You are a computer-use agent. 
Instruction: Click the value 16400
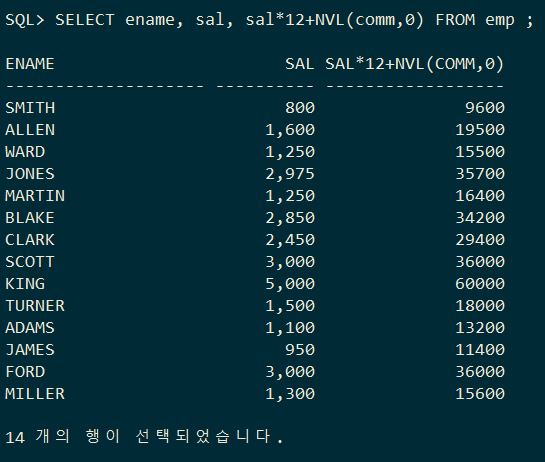pos(480,196)
